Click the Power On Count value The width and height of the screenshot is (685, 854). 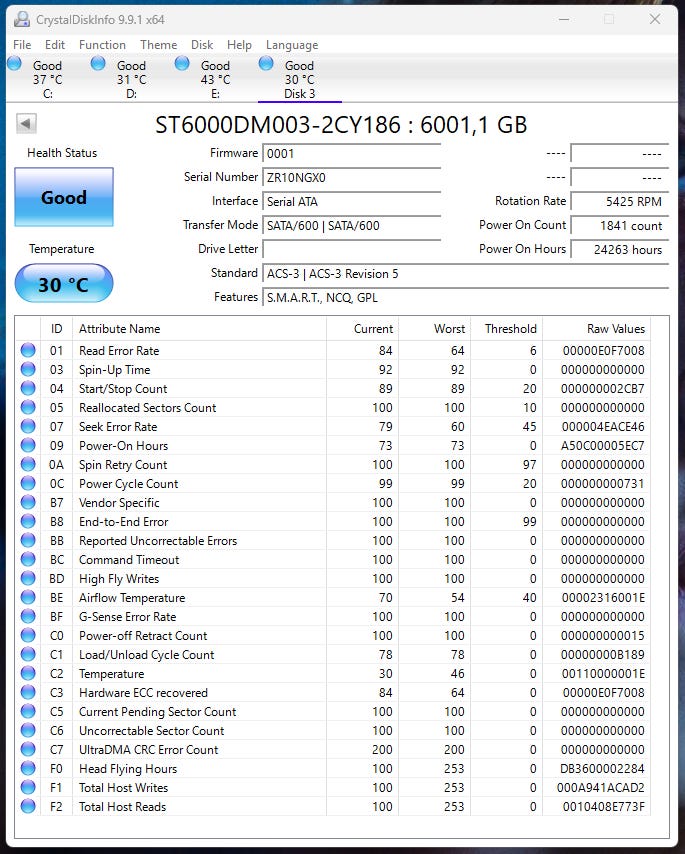pos(620,225)
